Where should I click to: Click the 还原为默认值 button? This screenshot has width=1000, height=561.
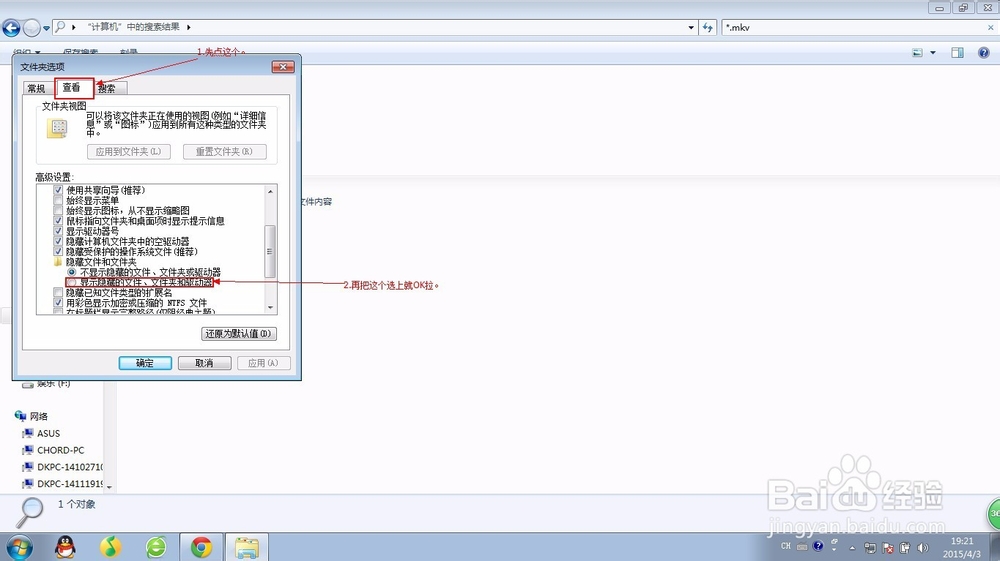pyautogui.click(x=239, y=333)
